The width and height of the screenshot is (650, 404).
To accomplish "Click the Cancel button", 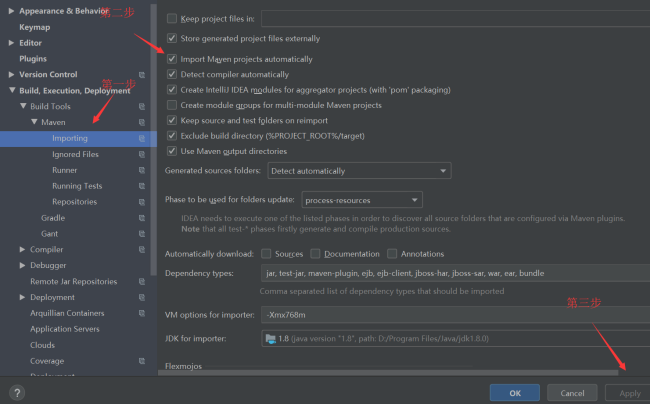I will tap(572, 393).
